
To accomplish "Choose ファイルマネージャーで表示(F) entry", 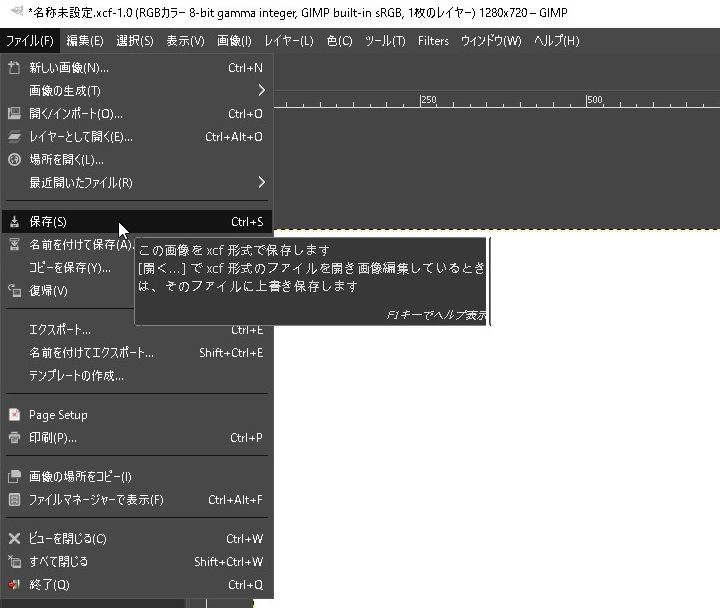I will (x=96, y=500).
